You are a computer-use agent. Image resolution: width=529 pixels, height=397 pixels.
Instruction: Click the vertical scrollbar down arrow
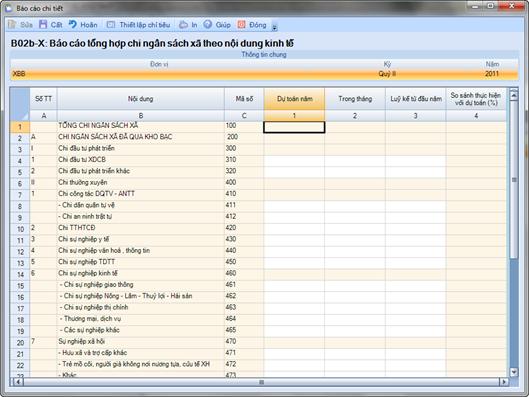click(x=513, y=372)
